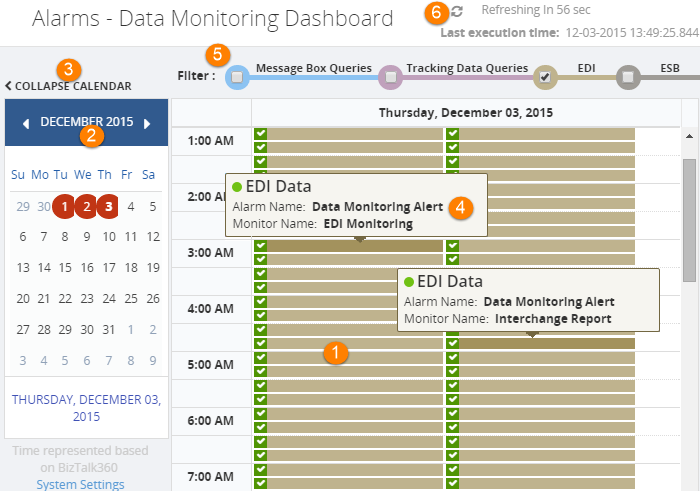Click the 4:00 AM time slot label

pyautogui.click(x=211, y=308)
